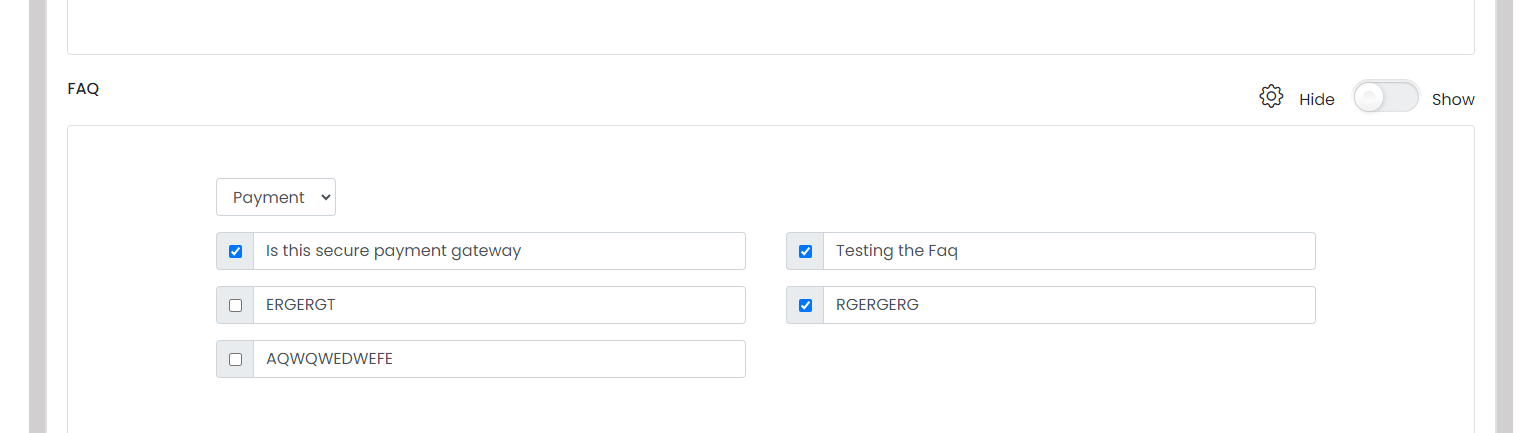Click the gray strip on the right edge

coord(1503,216)
